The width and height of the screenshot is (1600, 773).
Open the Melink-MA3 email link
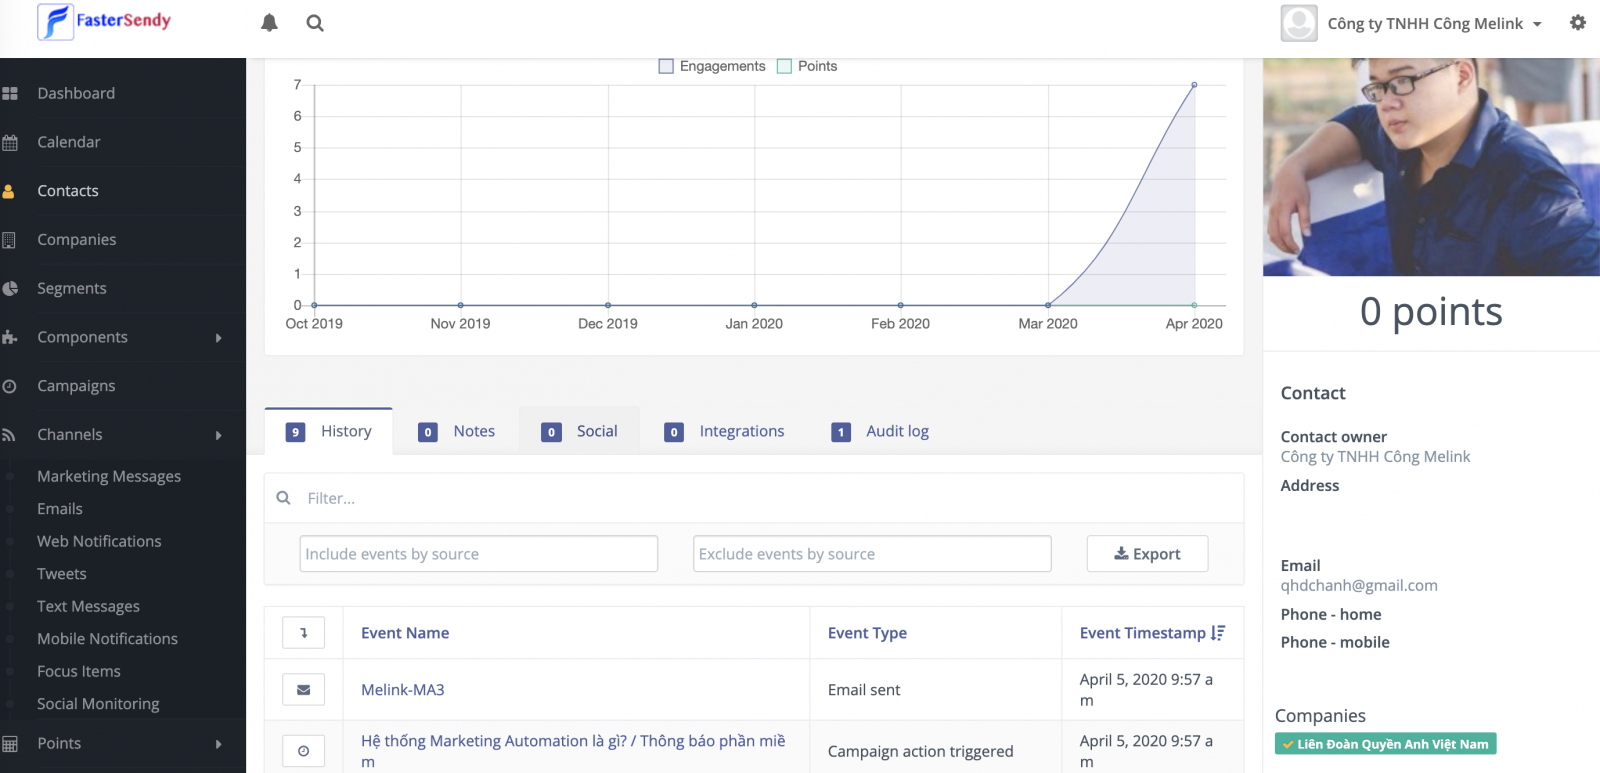(x=402, y=689)
